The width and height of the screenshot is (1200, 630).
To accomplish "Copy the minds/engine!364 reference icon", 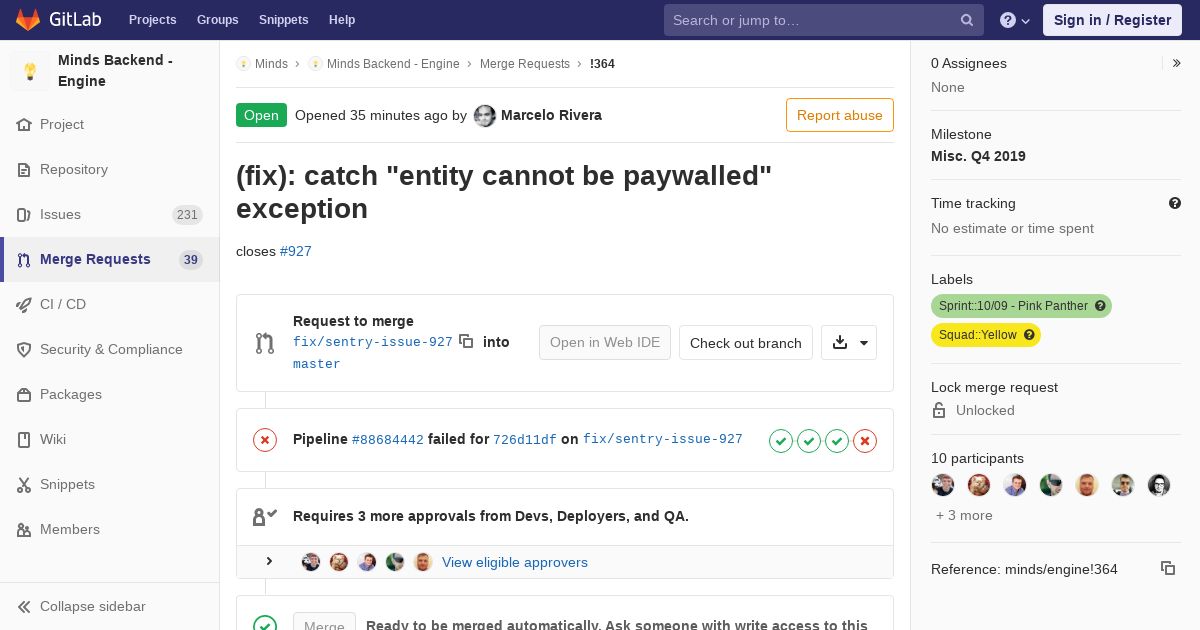I will [x=1168, y=568].
